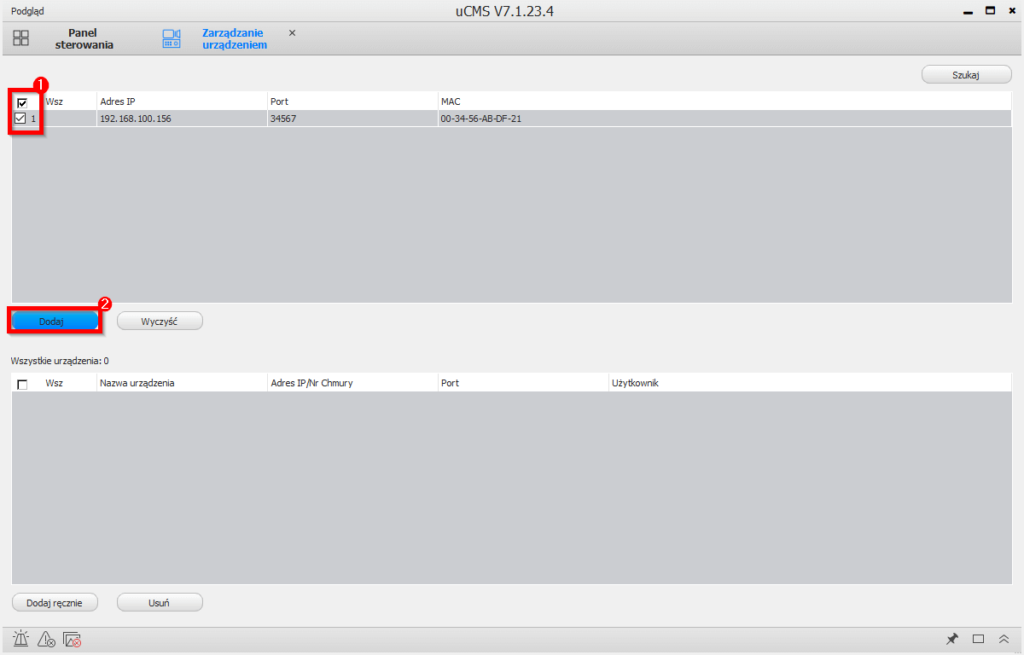
Task: Click the blue Dodaj button
Action: (55, 321)
